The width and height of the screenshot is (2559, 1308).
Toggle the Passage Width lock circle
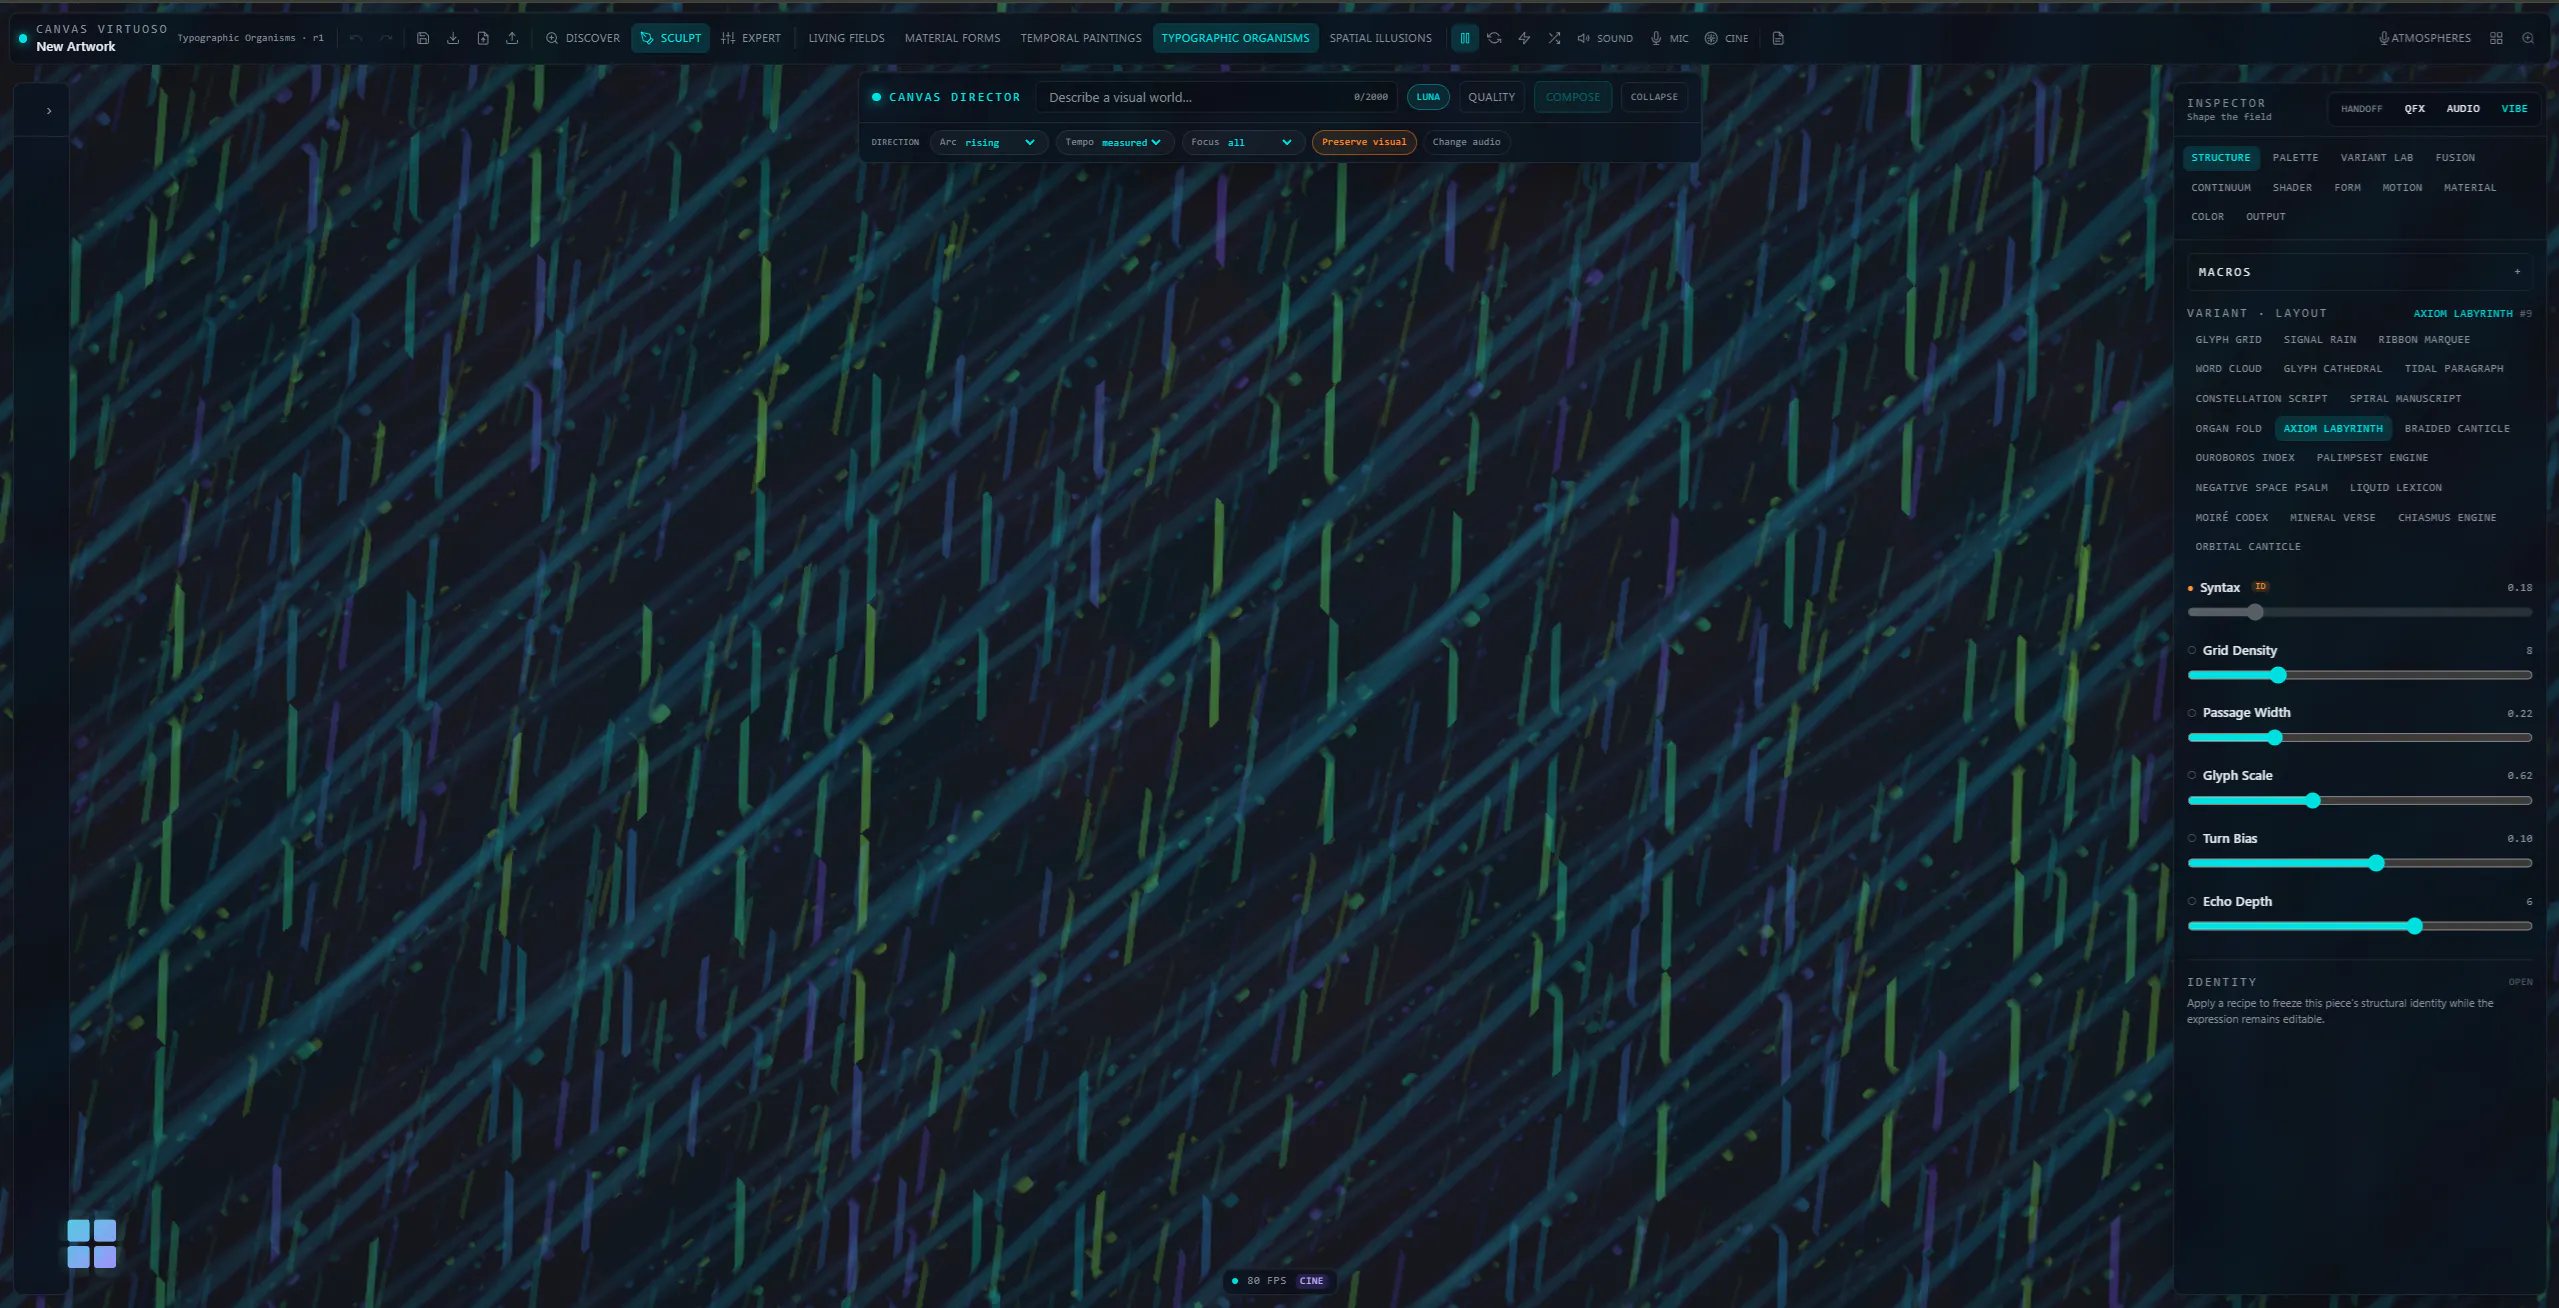point(2192,713)
